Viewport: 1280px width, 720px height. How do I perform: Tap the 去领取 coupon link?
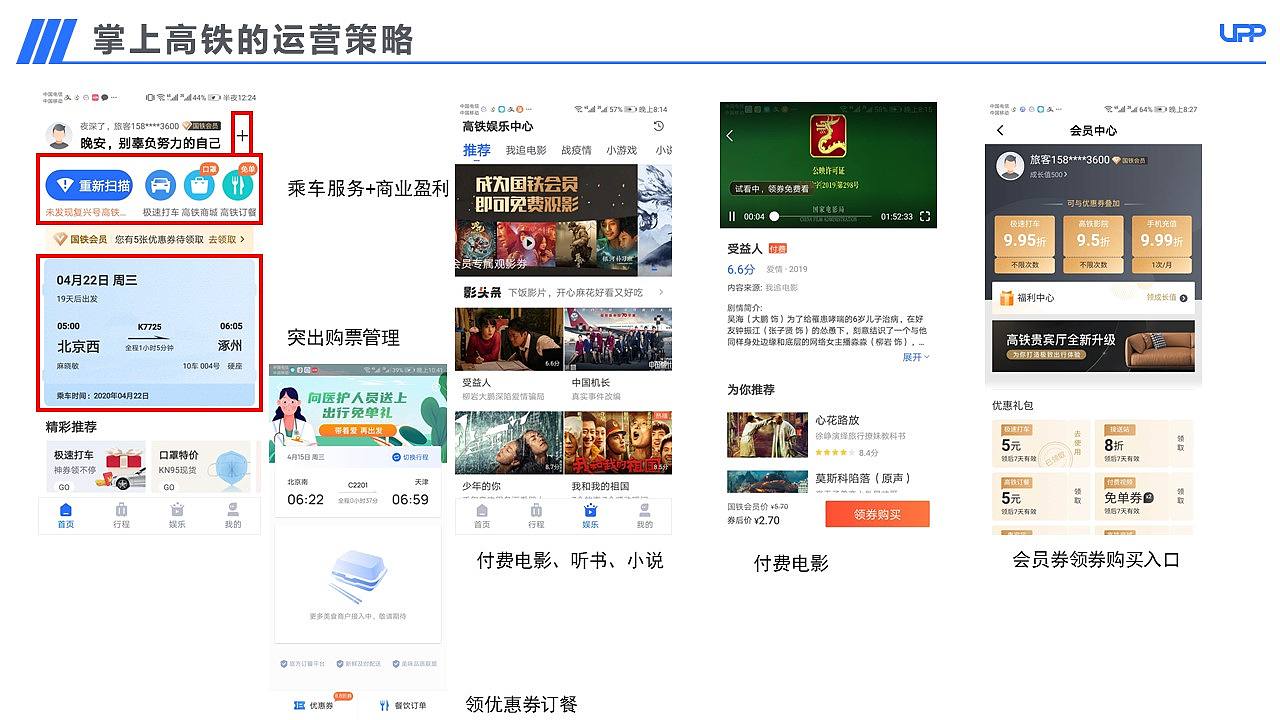click(226, 240)
